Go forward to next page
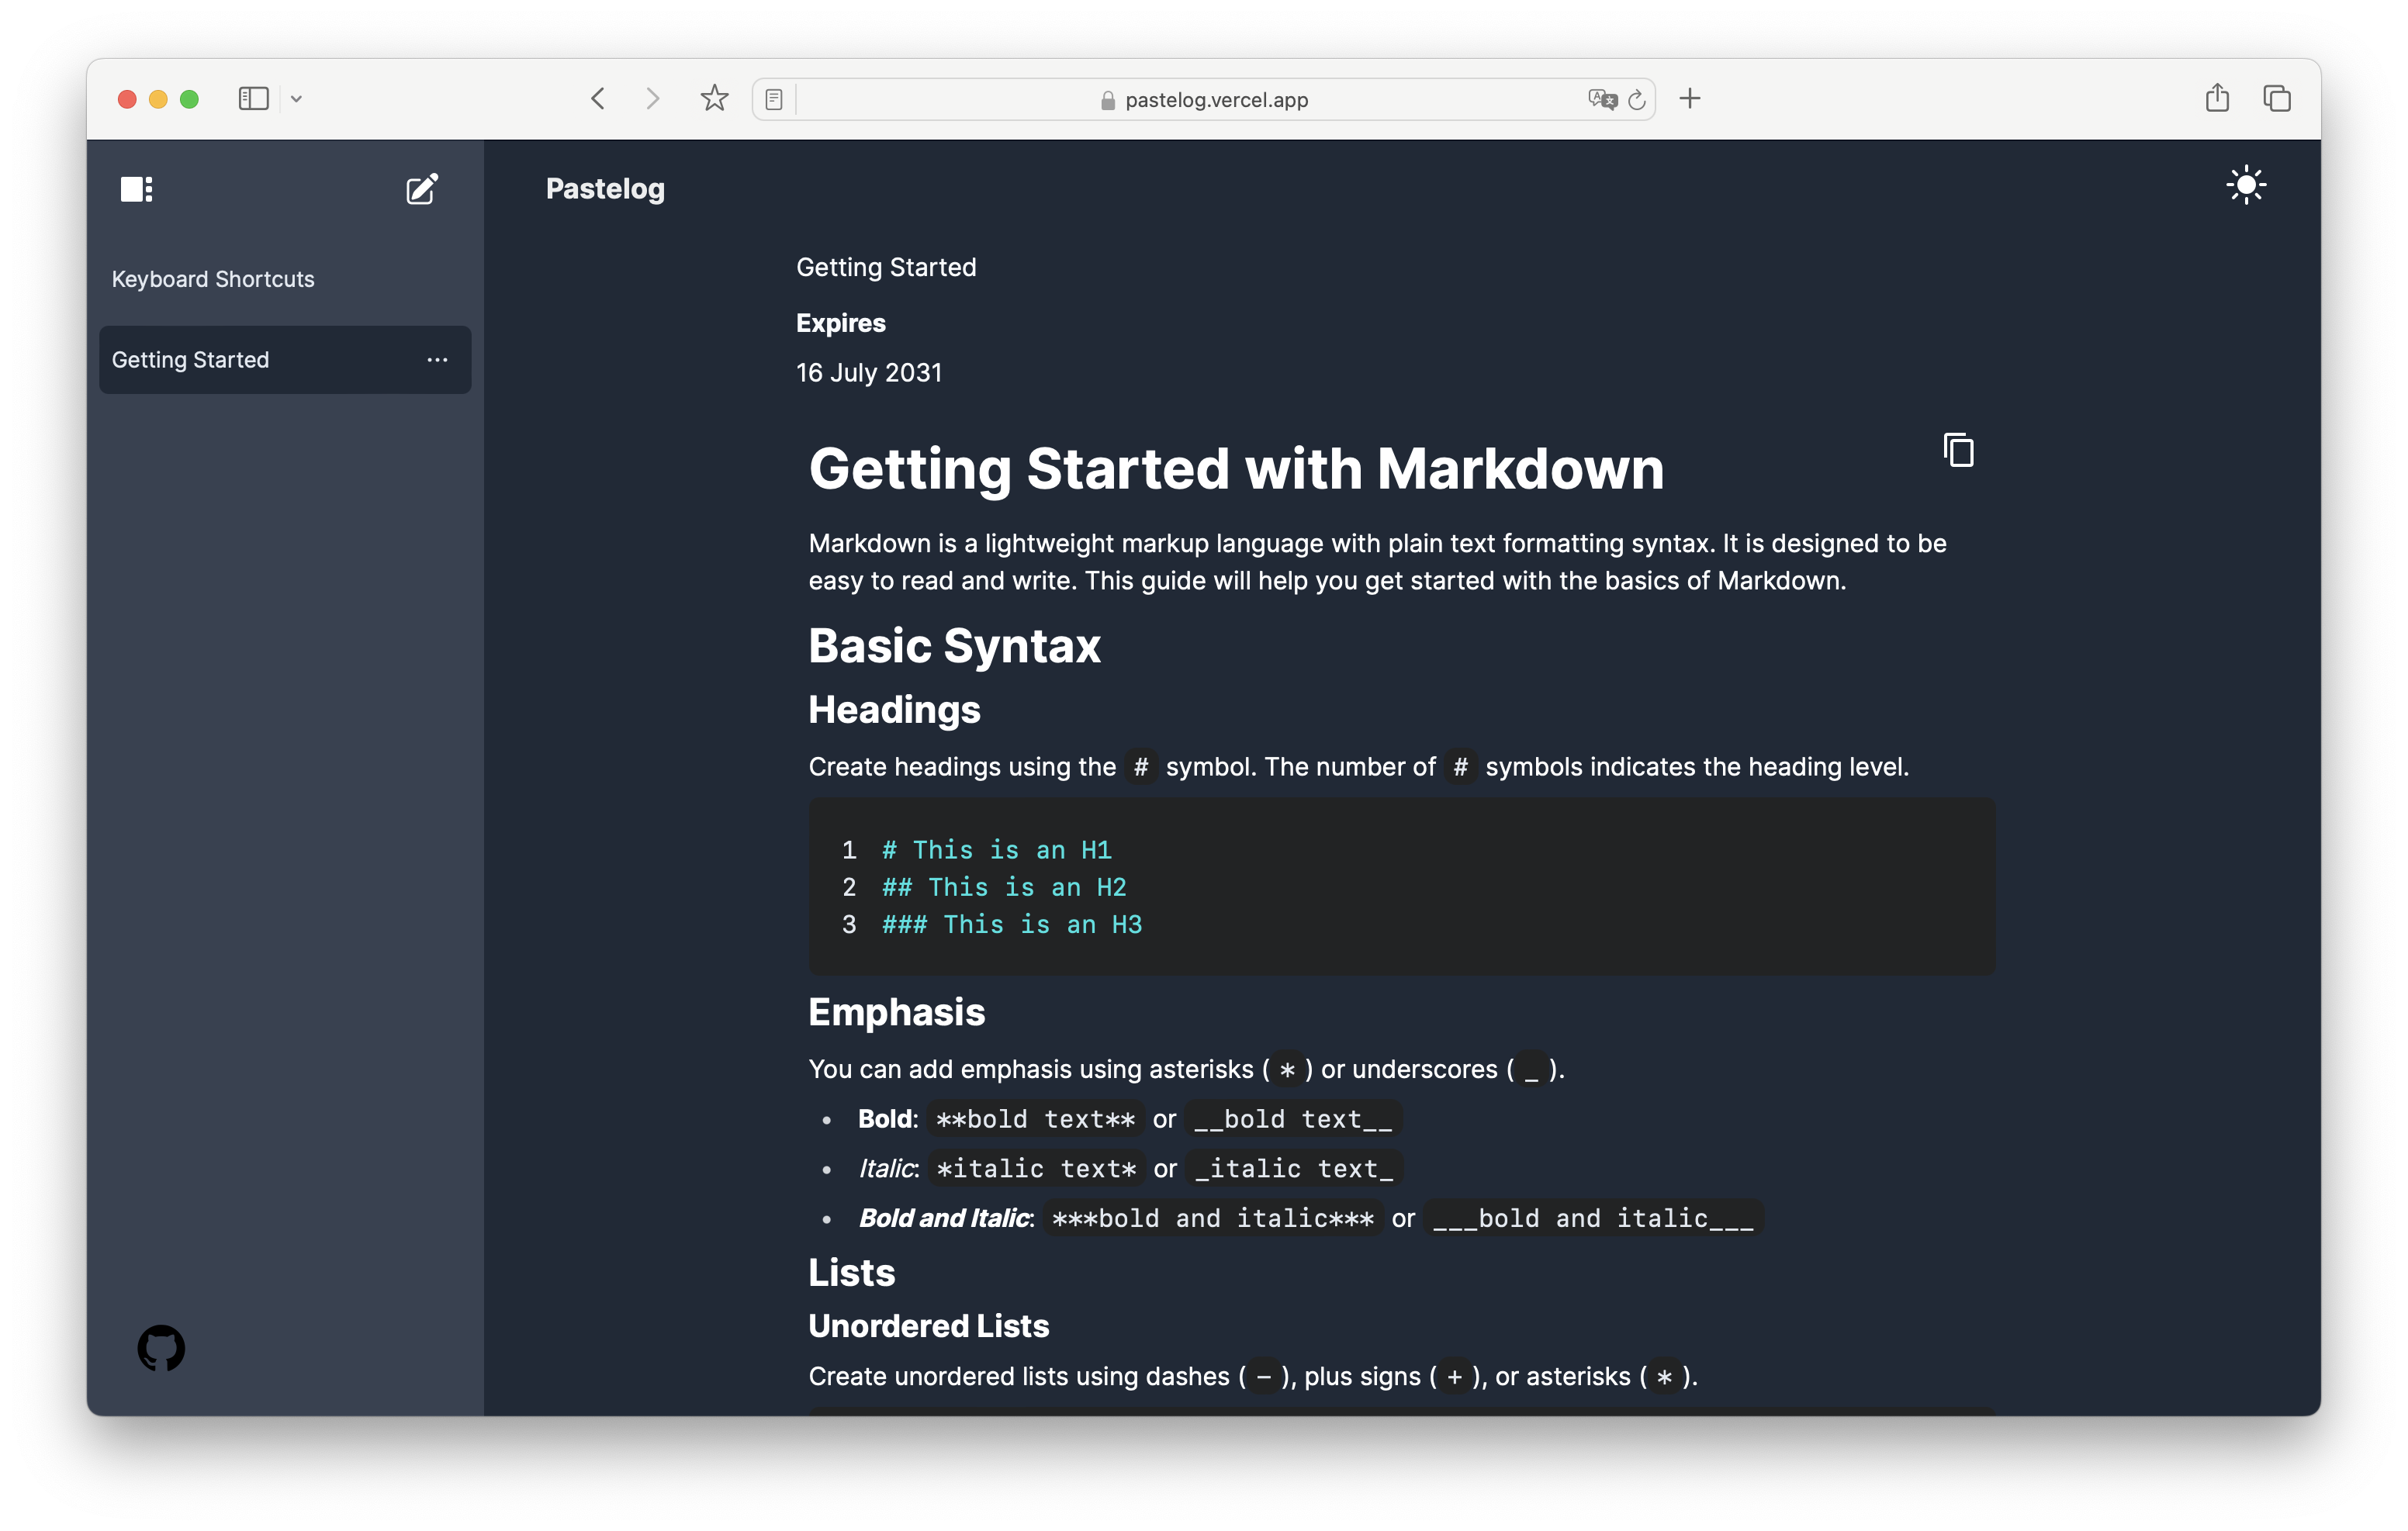This screenshot has height=1531, width=2408. tap(652, 99)
